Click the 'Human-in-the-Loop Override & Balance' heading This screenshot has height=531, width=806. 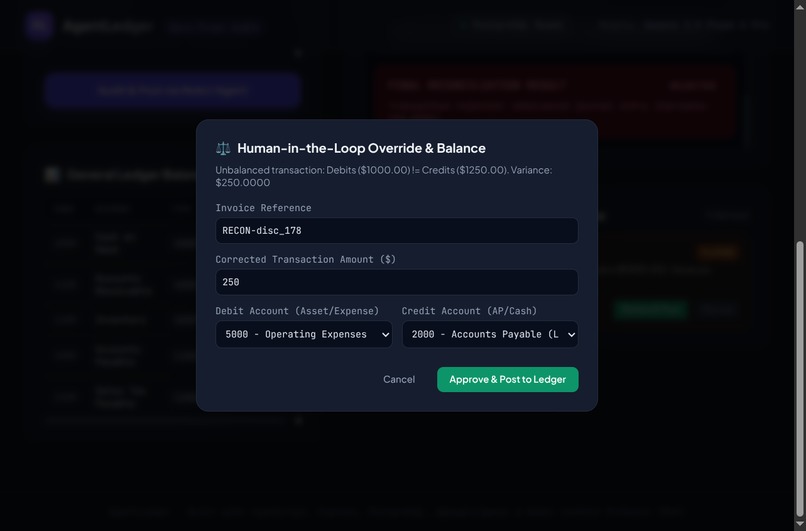pyautogui.click(x=361, y=148)
